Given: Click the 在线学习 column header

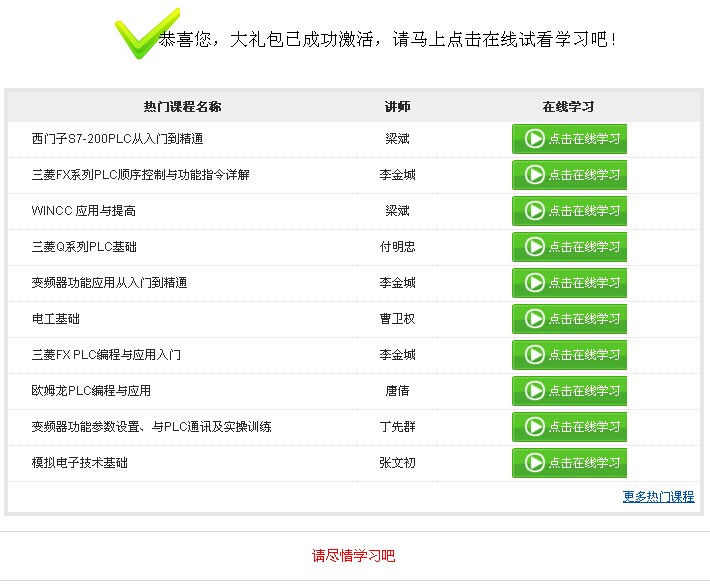Looking at the screenshot, I should point(568,107).
